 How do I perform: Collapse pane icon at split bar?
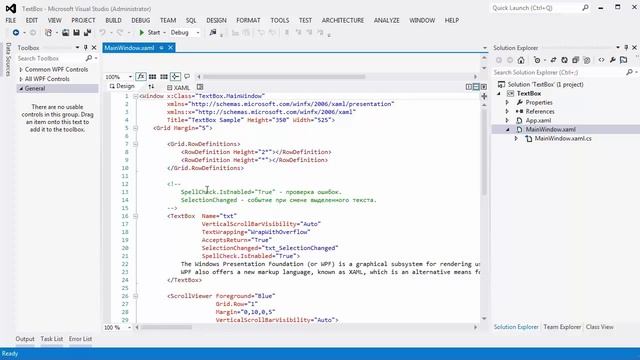[x=484, y=87]
